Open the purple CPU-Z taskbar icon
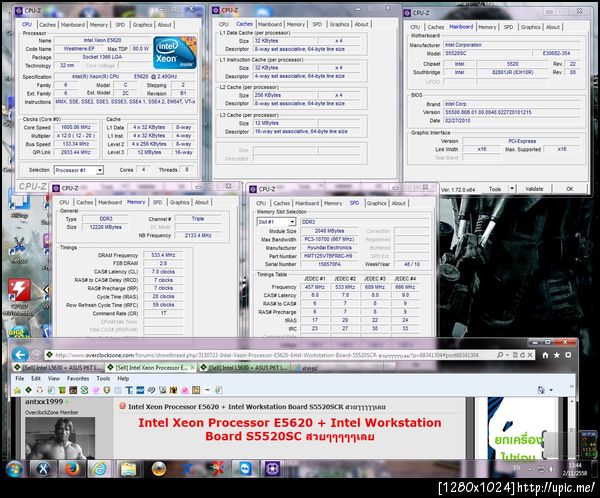This screenshot has width=600, height=498. pos(272,469)
